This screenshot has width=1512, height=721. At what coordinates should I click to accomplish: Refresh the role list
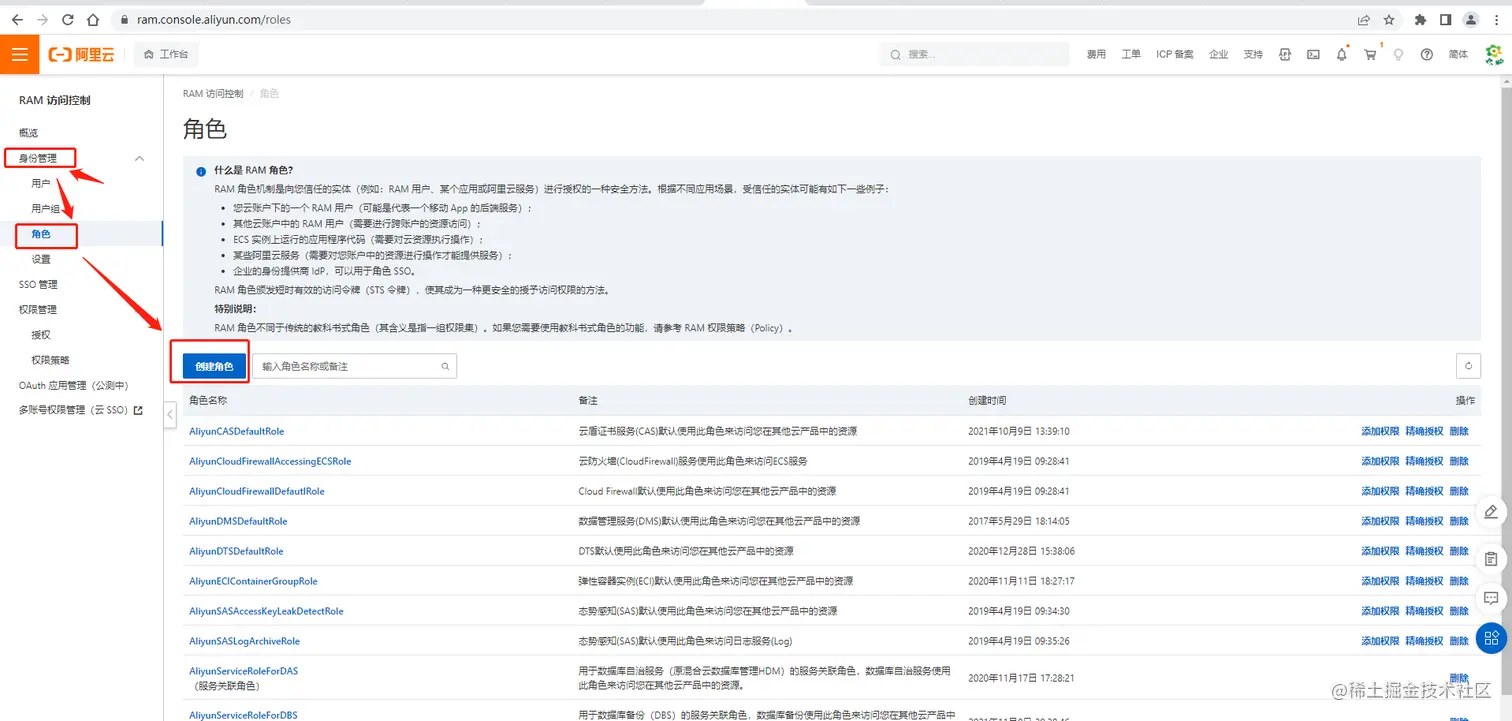(1468, 366)
